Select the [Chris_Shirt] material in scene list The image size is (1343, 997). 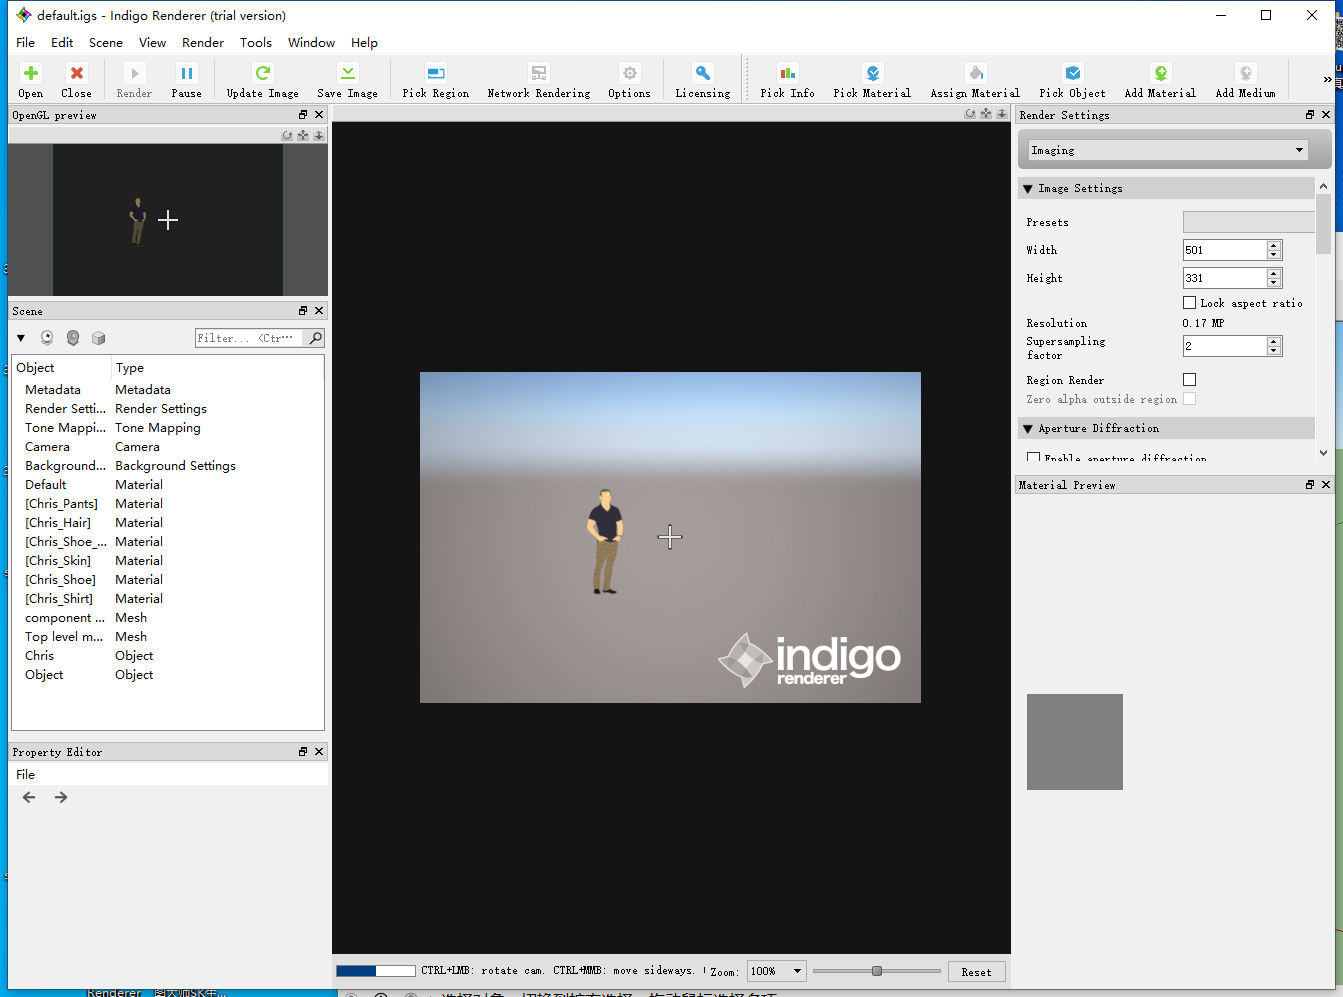59,599
